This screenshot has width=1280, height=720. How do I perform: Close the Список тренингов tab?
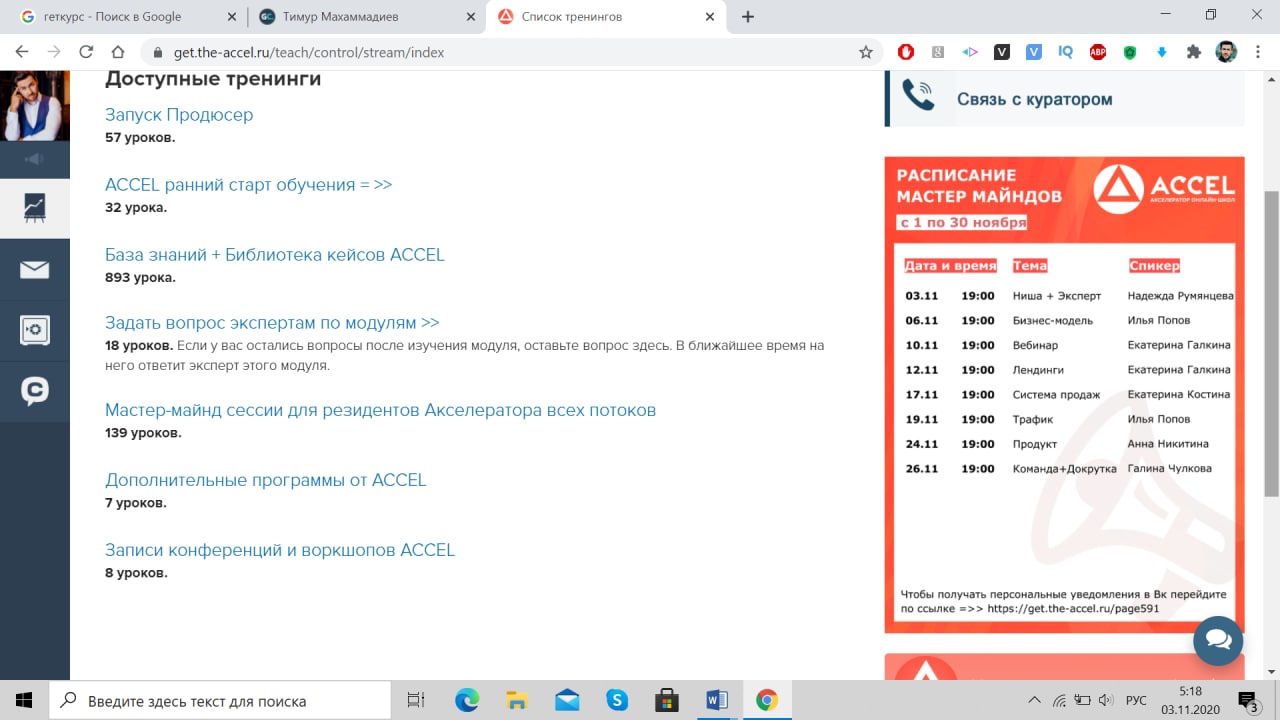pyautogui.click(x=710, y=16)
